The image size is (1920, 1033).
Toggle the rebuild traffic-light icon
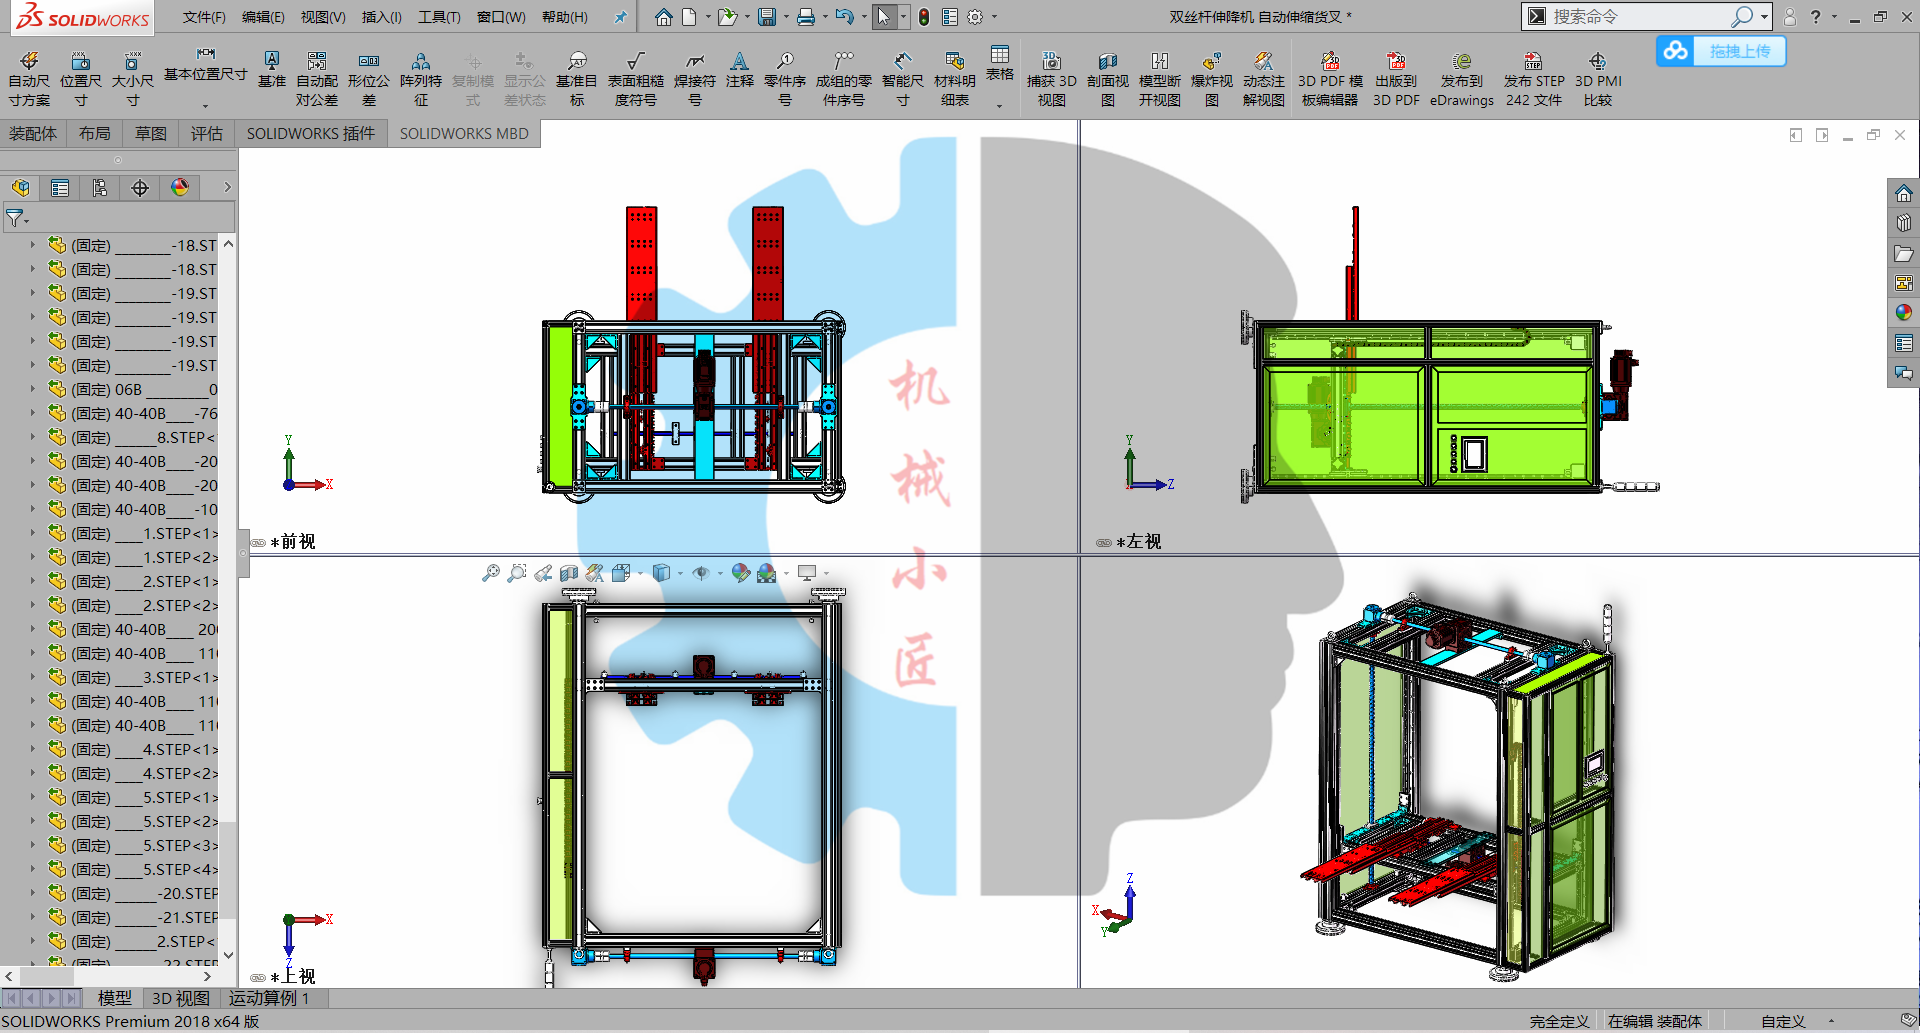tap(924, 17)
